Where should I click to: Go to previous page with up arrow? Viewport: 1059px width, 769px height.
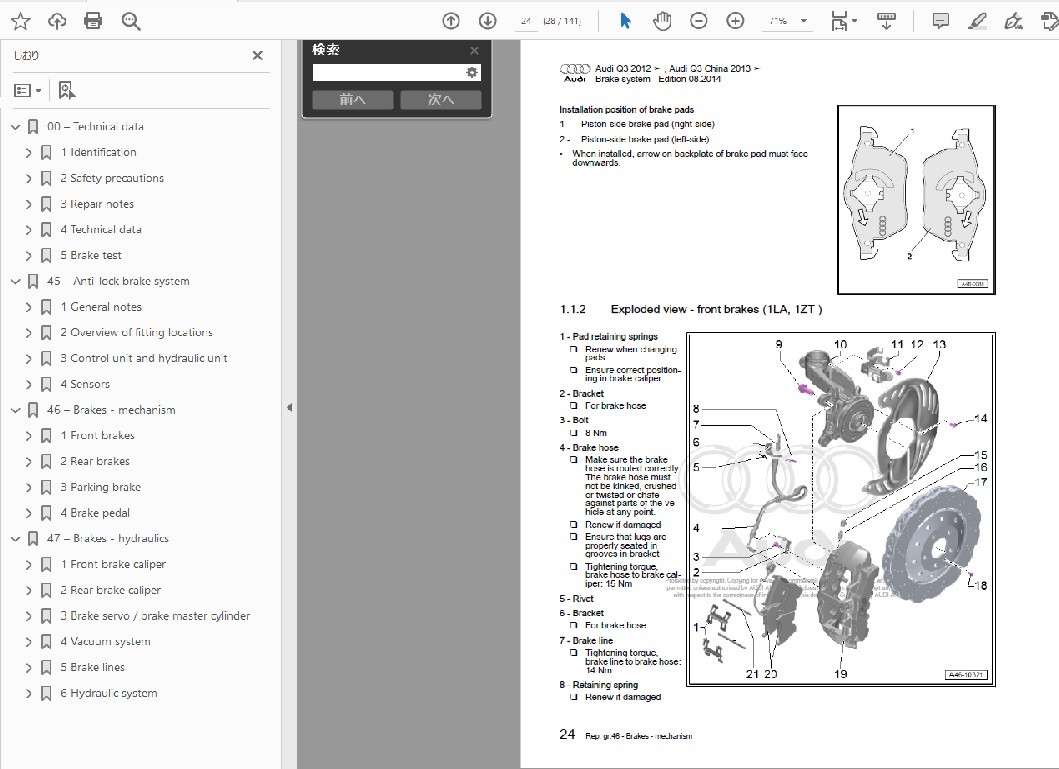[x=451, y=21]
